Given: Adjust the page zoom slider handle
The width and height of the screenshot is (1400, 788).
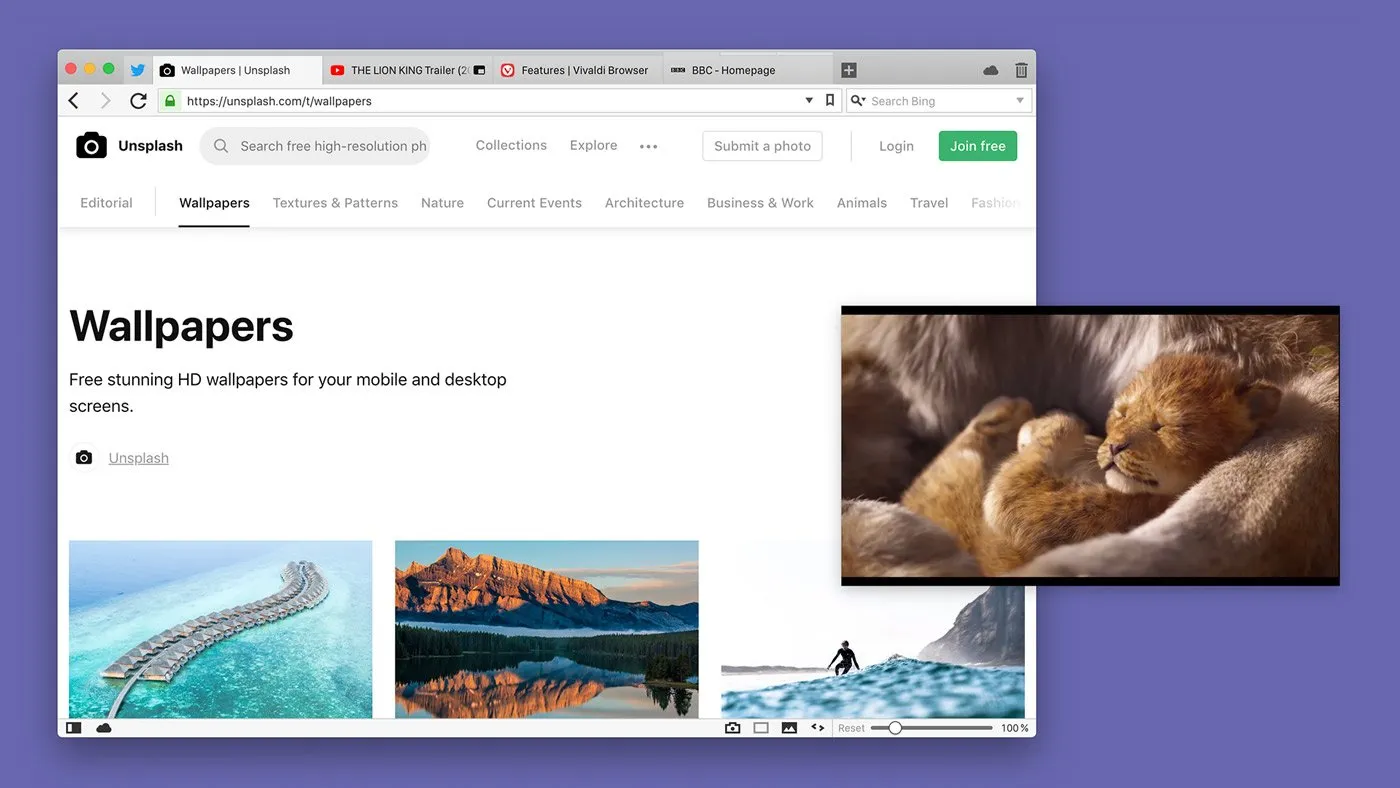Looking at the screenshot, I should 895,728.
